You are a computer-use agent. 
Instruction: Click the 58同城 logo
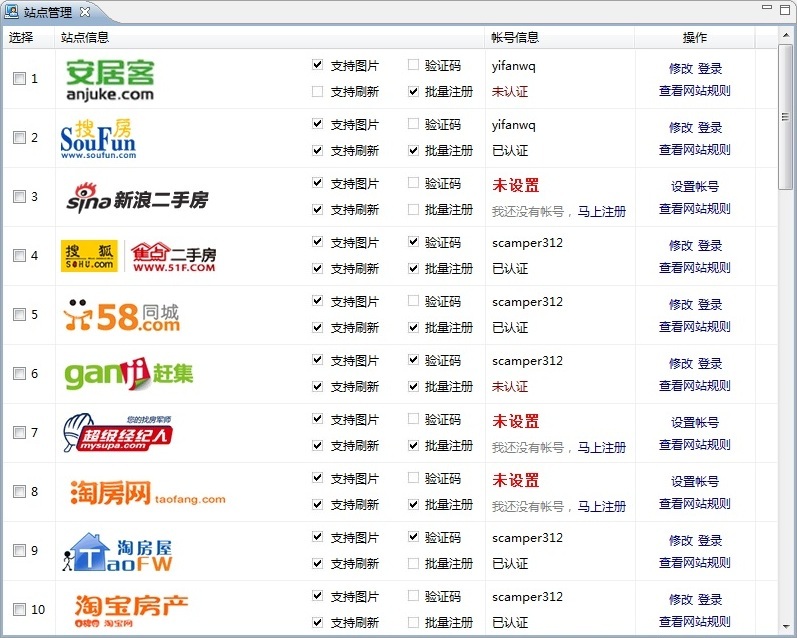(121, 315)
